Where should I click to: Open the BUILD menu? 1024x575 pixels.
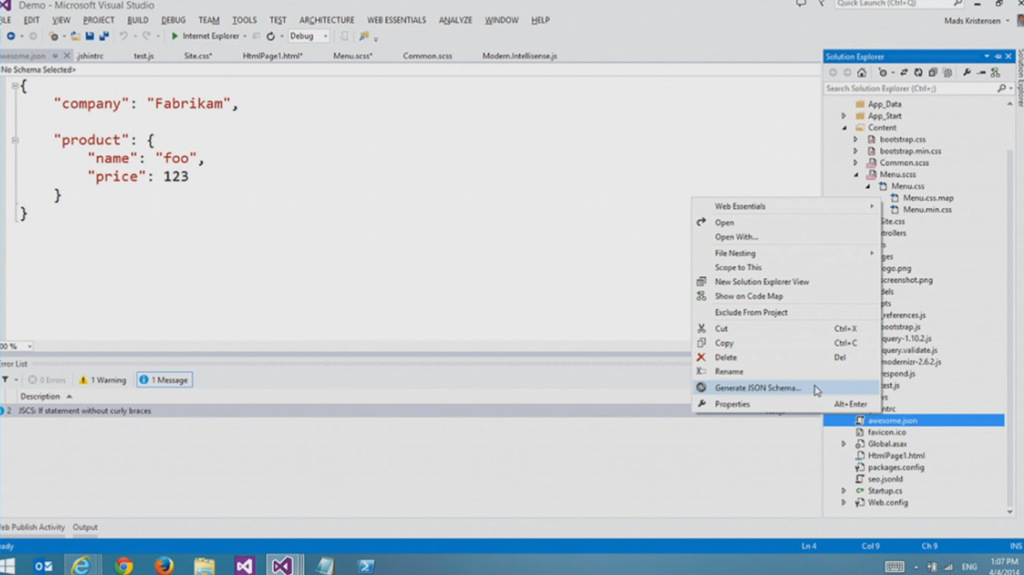tap(137, 20)
